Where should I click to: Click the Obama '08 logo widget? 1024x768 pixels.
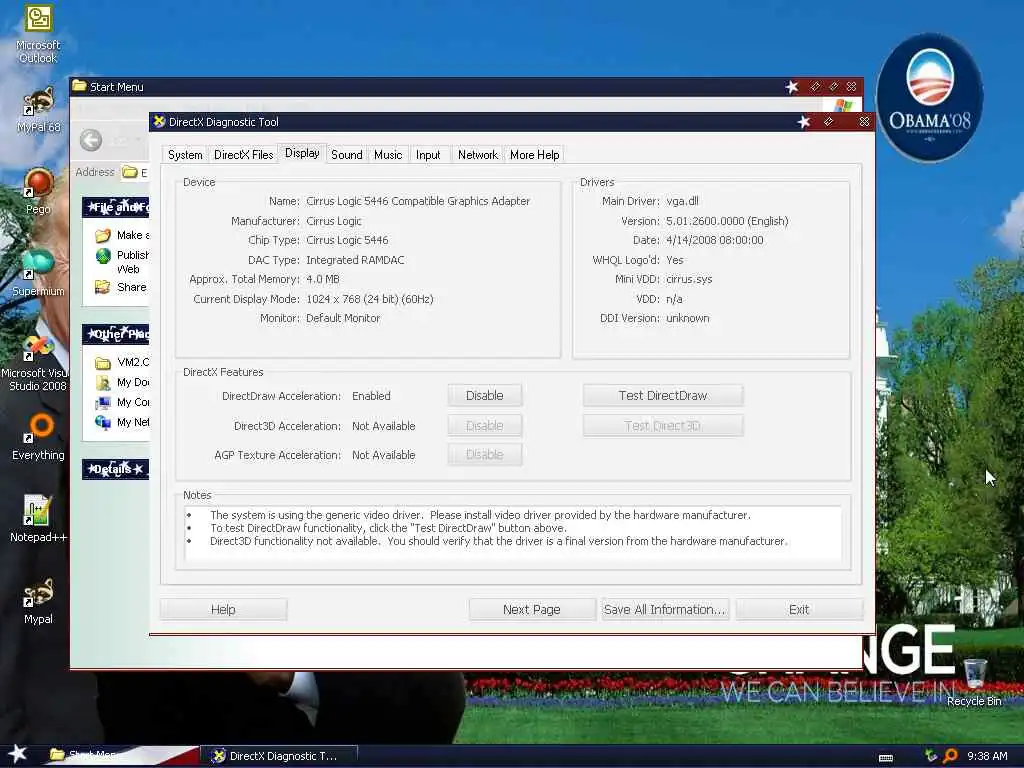click(929, 97)
